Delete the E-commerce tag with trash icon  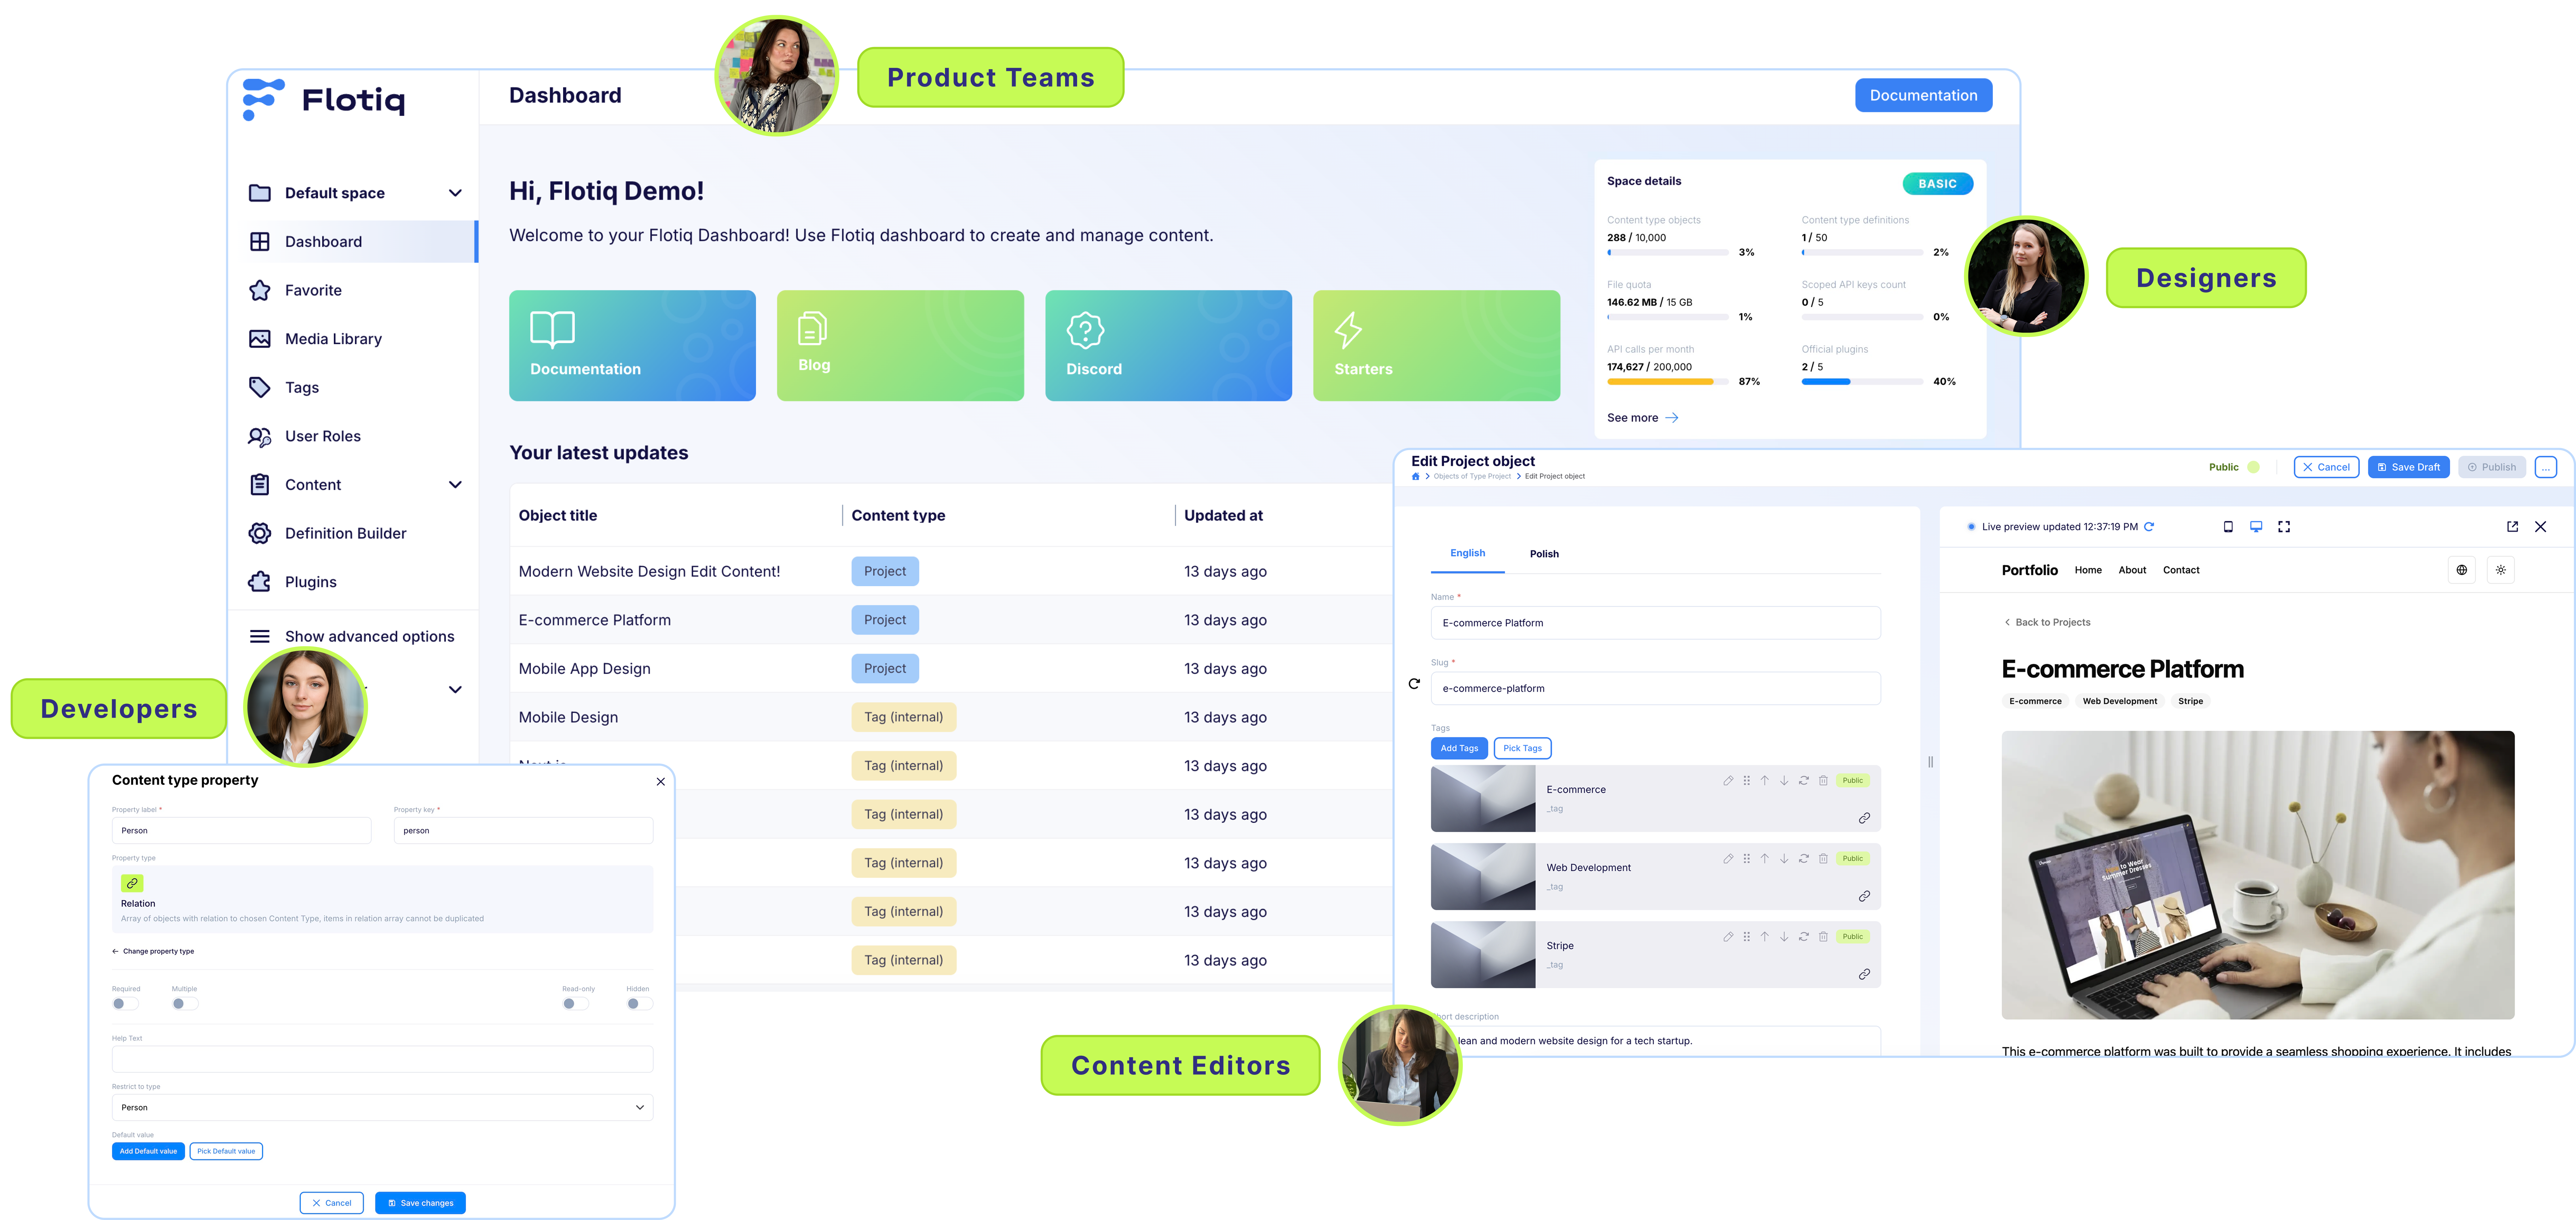point(1823,781)
